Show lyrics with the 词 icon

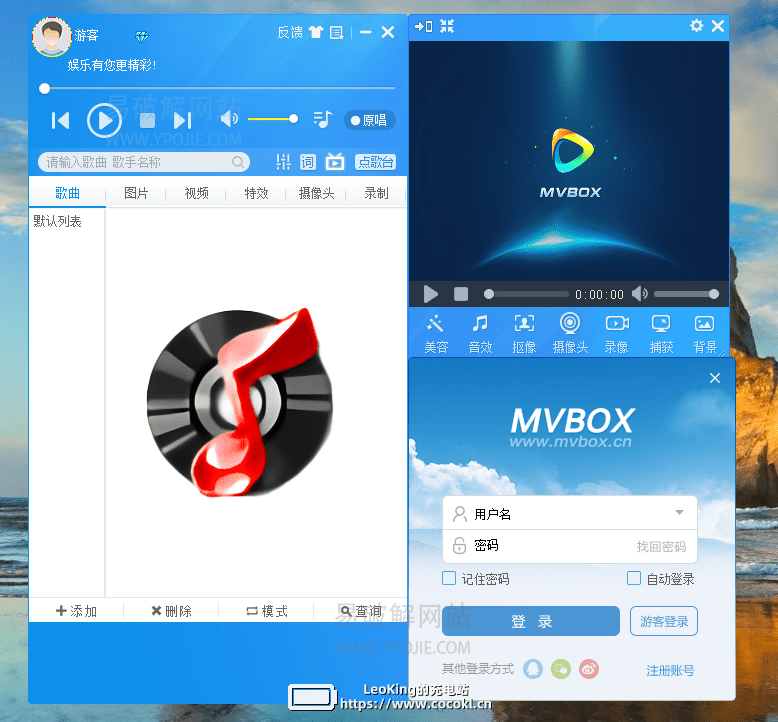(308, 162)
